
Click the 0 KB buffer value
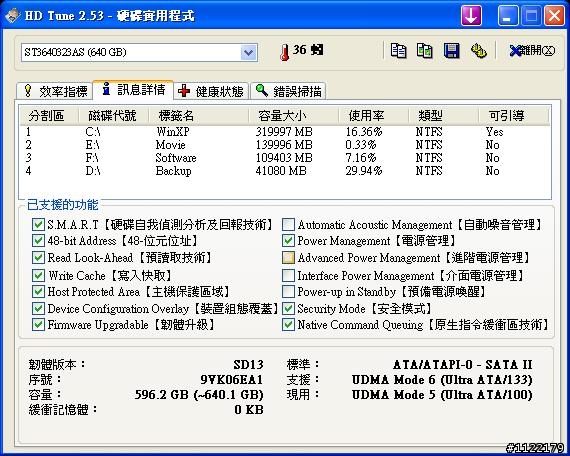[249, 410]
